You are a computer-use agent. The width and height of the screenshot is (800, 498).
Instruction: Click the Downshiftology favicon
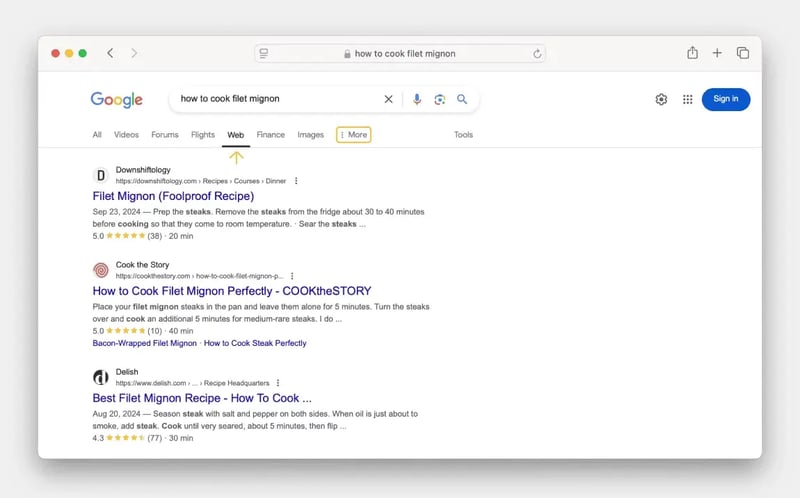101,176
